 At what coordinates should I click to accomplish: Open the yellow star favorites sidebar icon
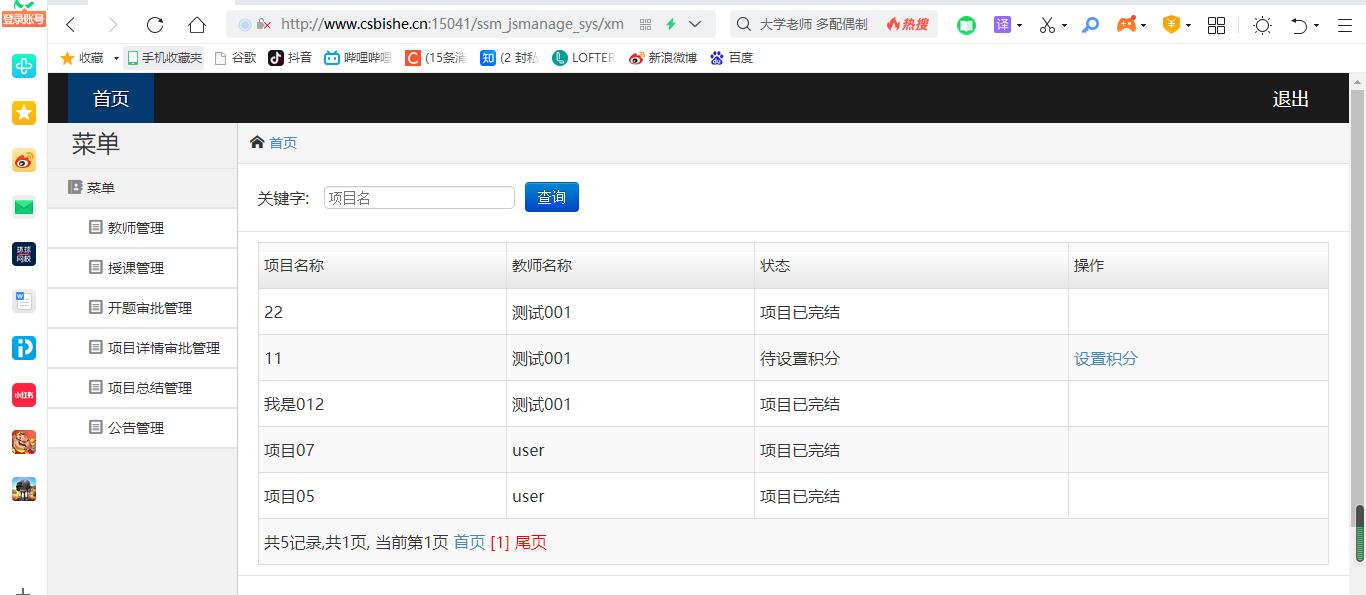[24, 113]
